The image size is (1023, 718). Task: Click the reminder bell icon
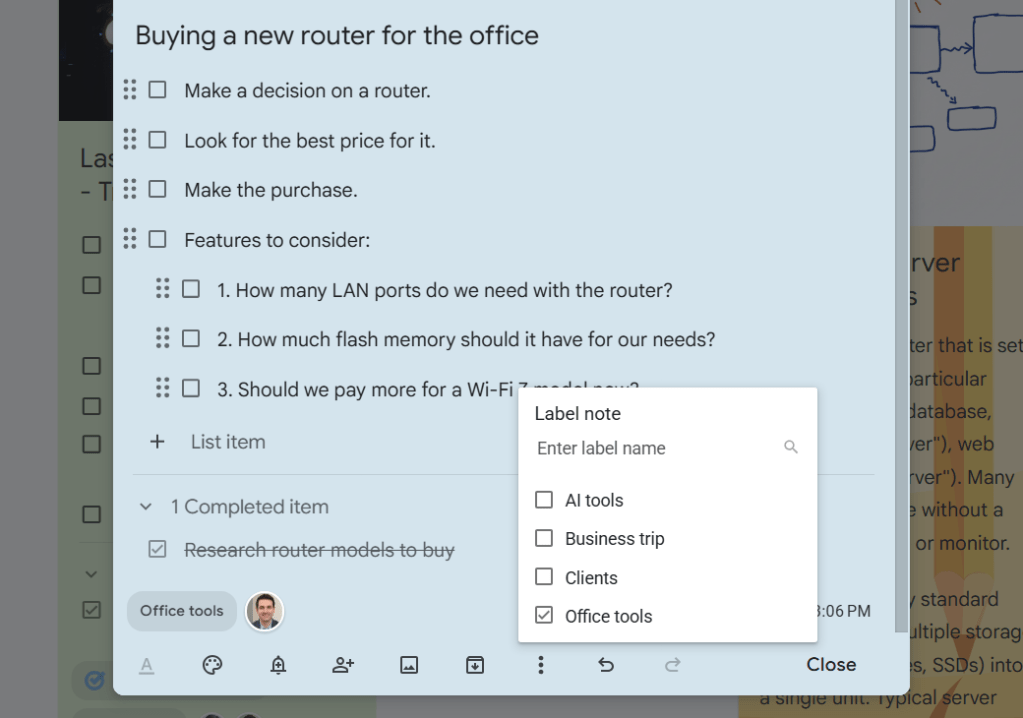[277, 665]
